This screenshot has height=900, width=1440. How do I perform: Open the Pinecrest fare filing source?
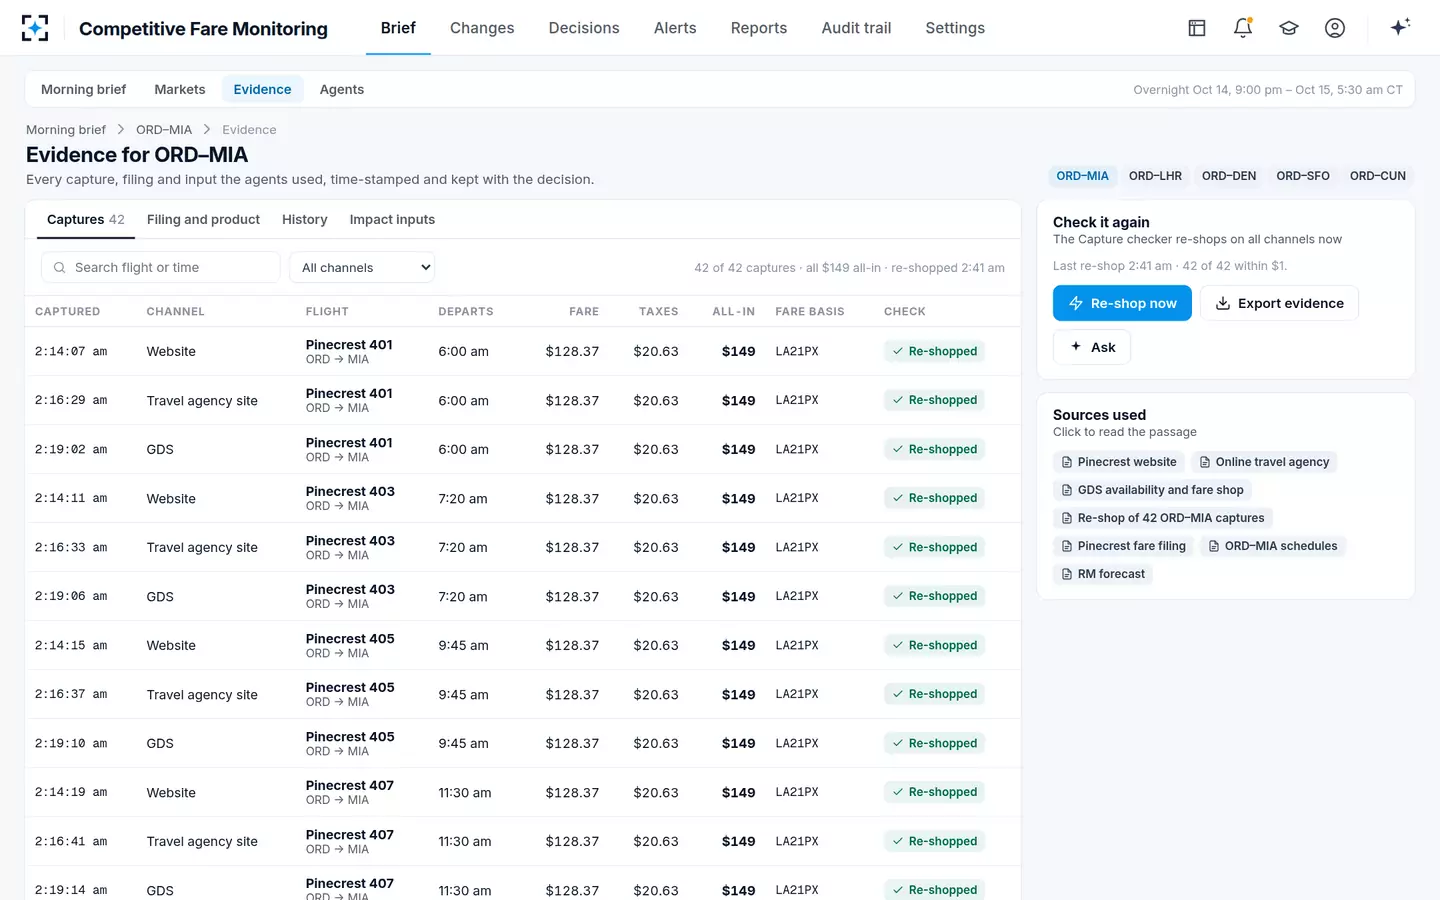pos(1123,546)
